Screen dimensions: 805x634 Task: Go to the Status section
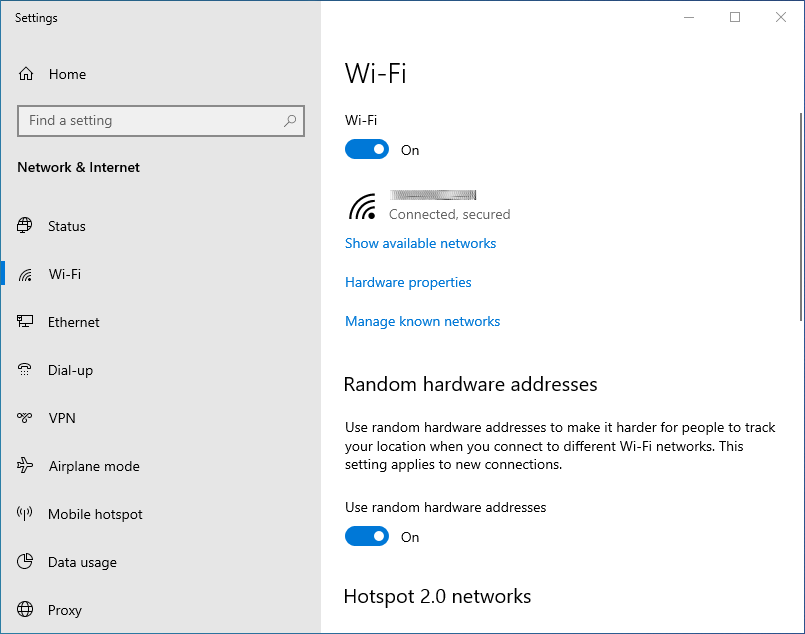point(67,226)
